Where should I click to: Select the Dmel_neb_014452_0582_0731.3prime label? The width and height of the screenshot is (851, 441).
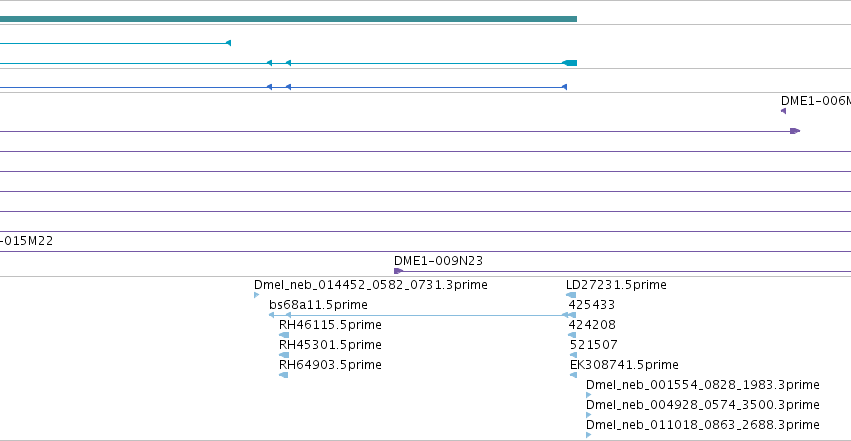[371, 285]
